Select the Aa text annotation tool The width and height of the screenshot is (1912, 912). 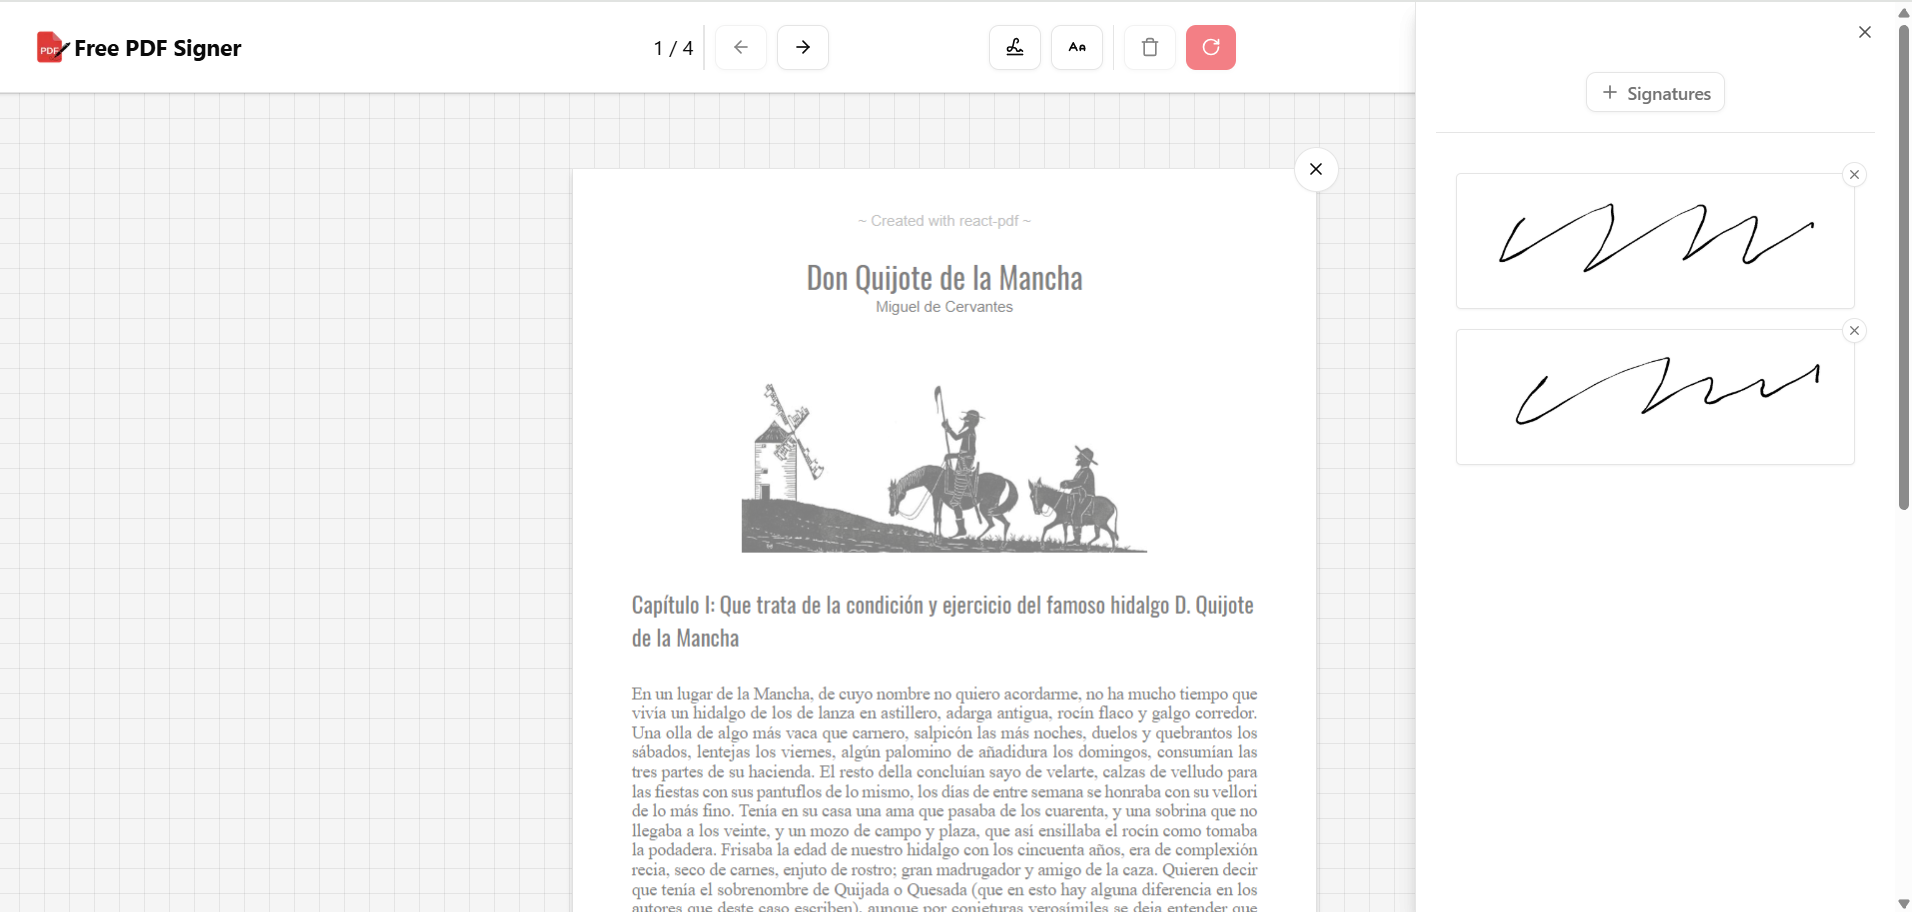[x=1077, y=47]
